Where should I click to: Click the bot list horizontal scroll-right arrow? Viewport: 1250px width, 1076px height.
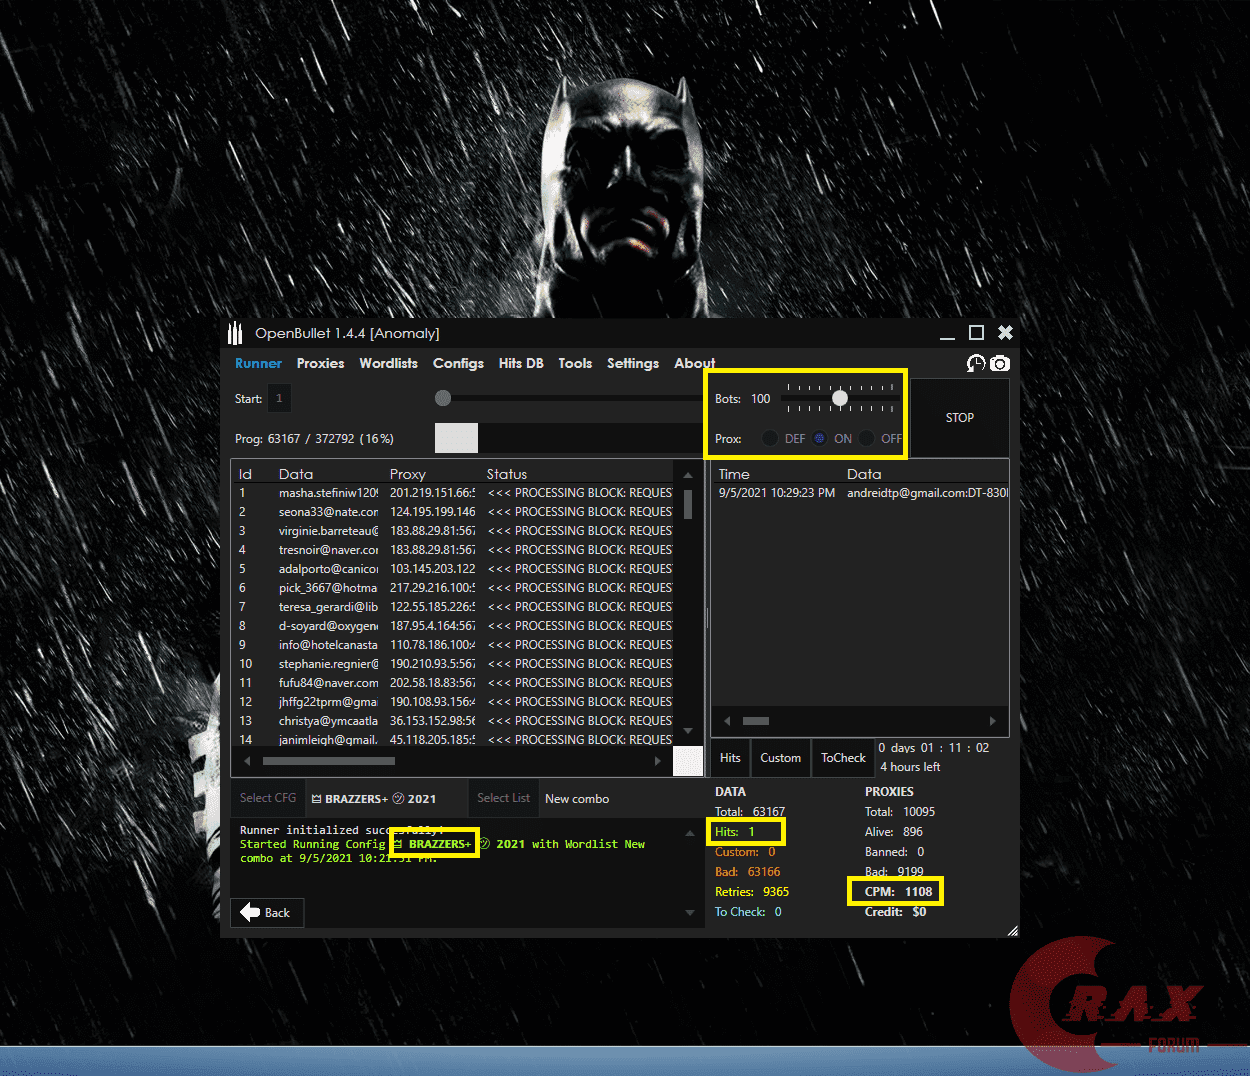[657, 761]
